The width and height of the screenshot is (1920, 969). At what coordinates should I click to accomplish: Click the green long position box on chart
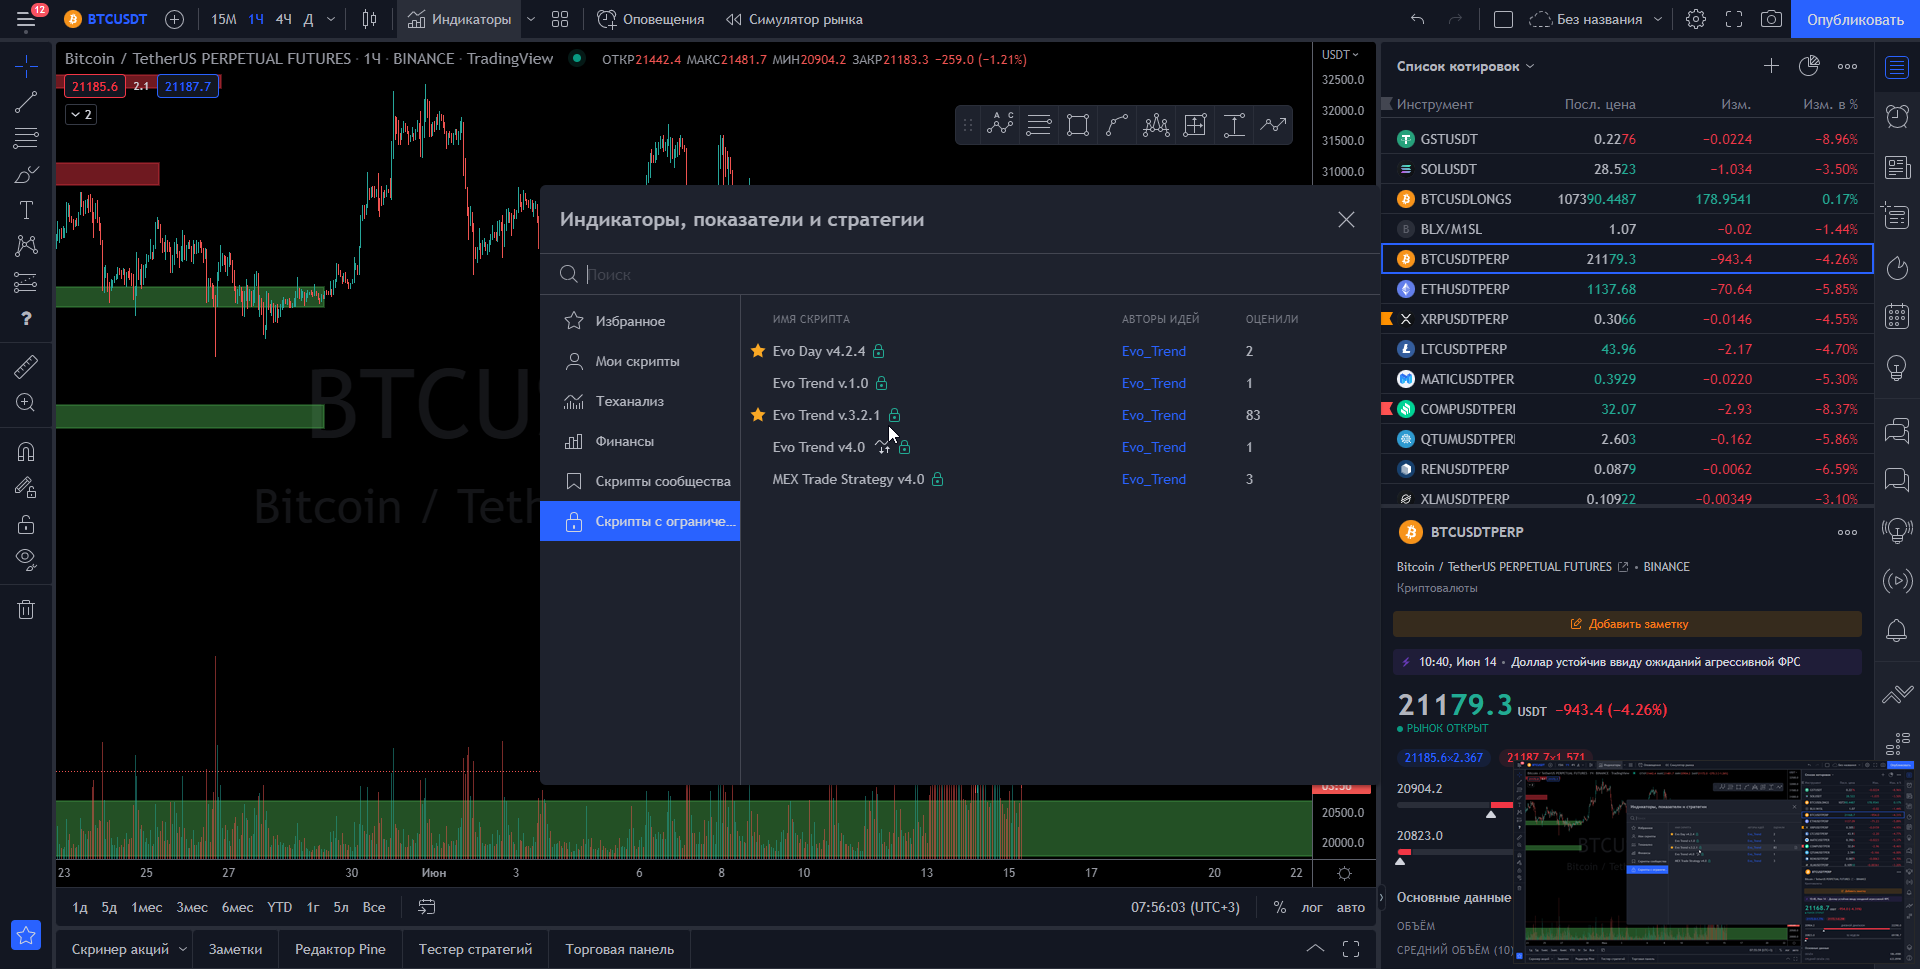pos(190,416)
